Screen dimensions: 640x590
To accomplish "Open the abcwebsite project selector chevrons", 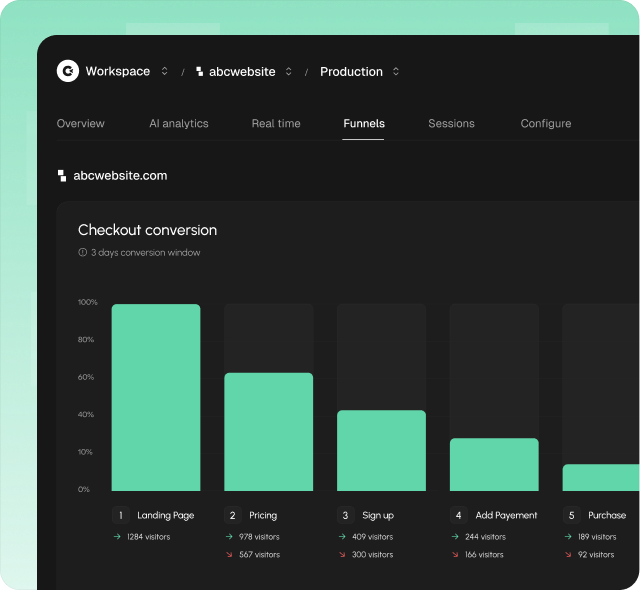I will pyautogui.click(x=289, y=71).
